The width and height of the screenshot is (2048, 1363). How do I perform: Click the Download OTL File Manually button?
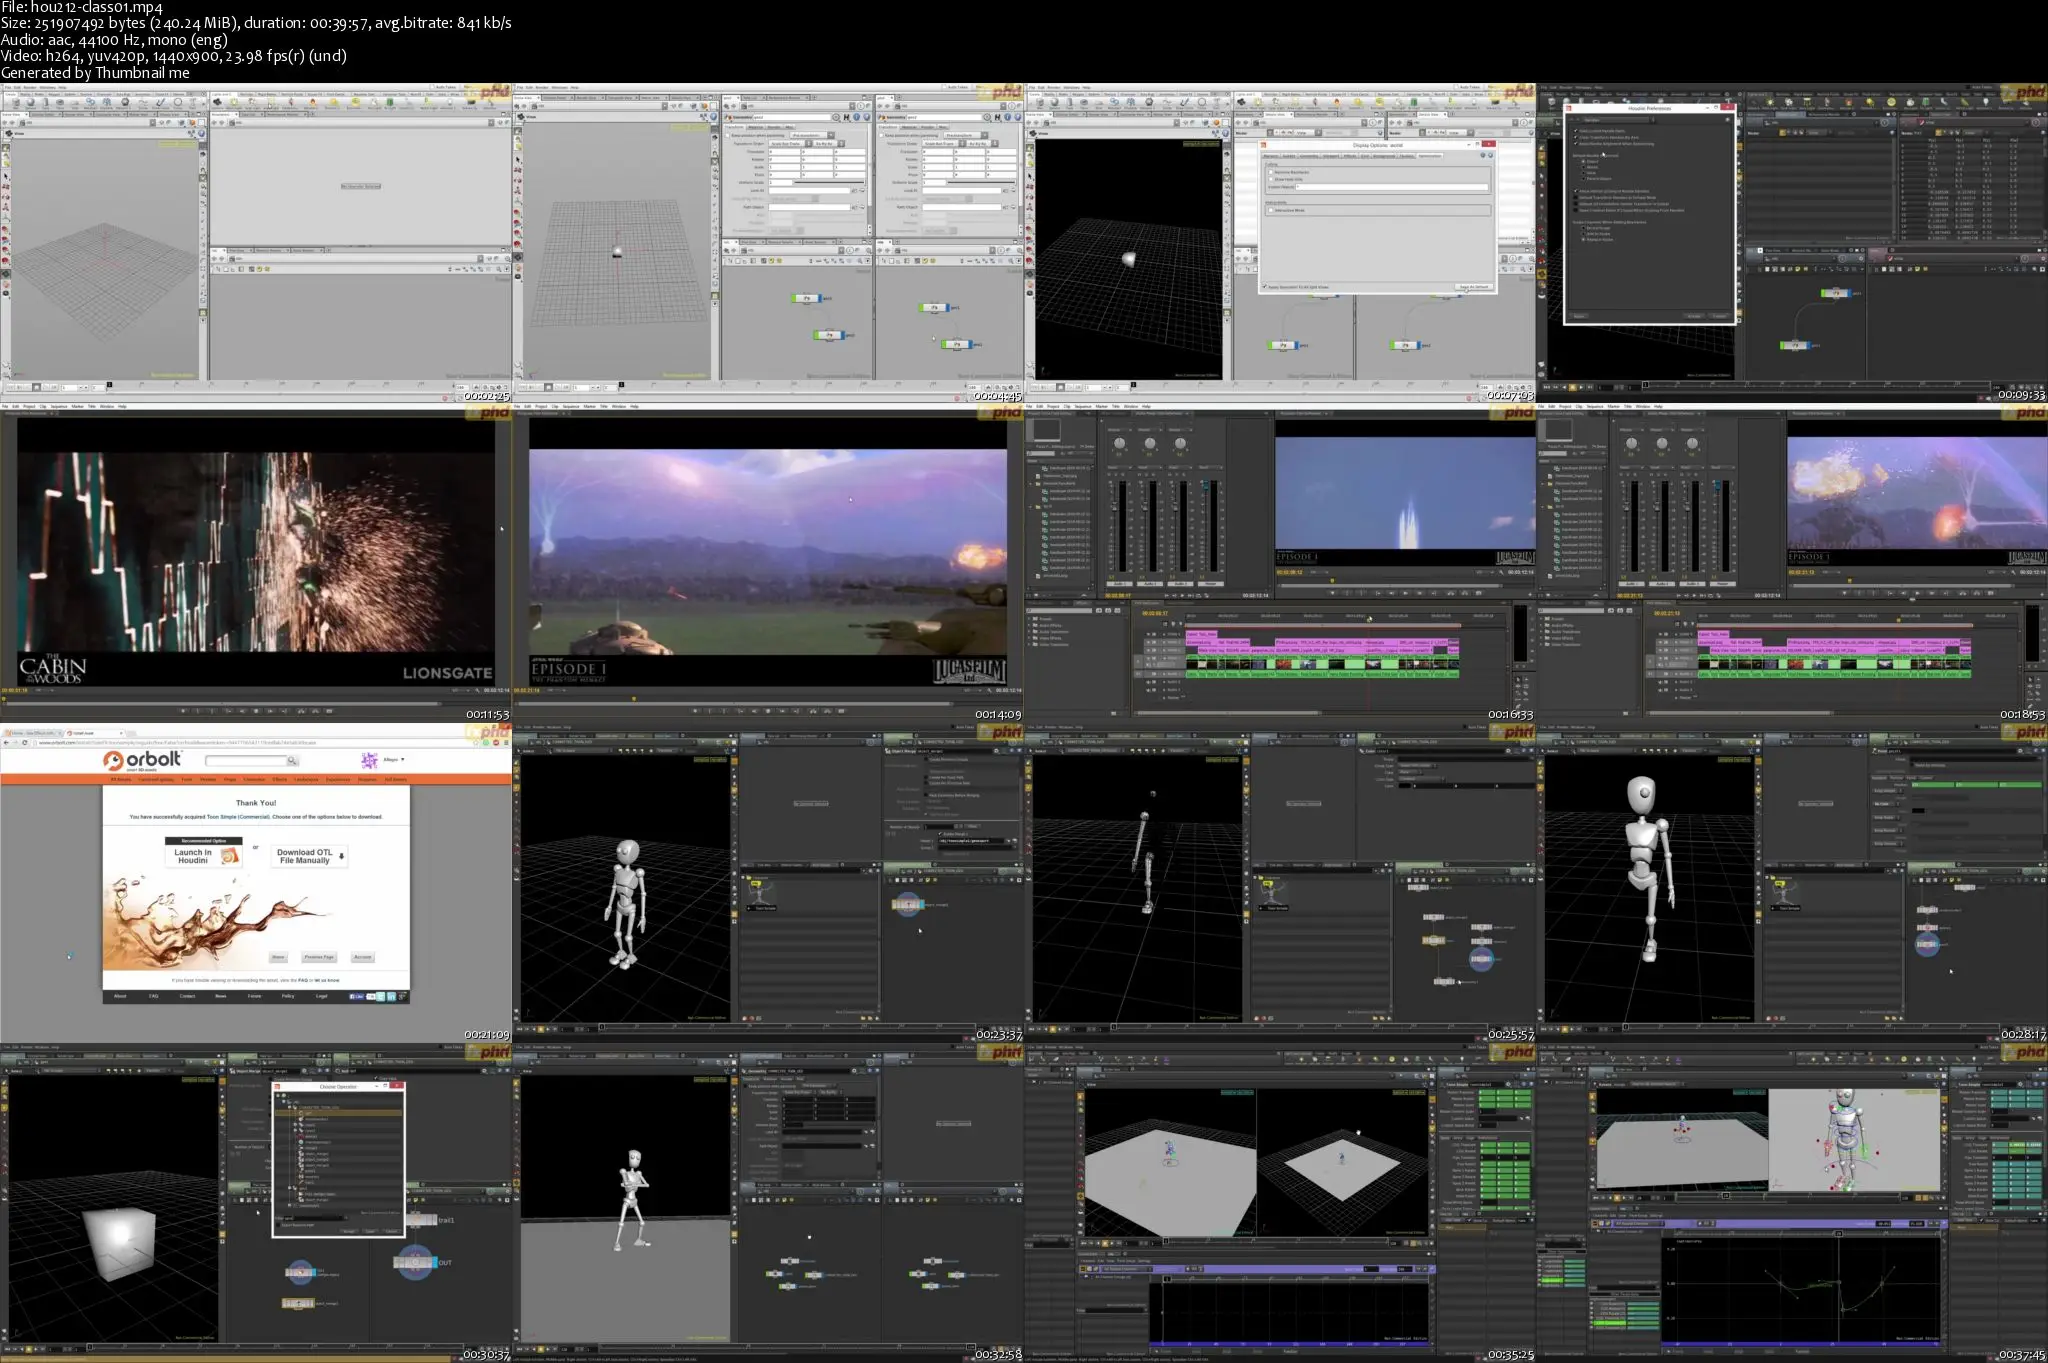[x=308, y=857]
